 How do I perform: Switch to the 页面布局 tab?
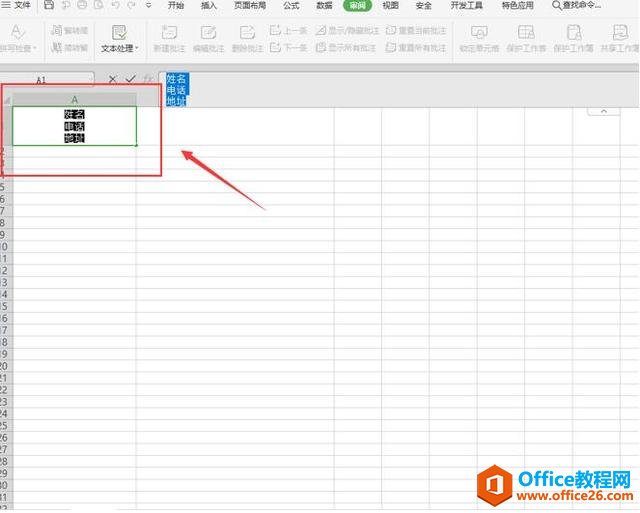click(x=250, y=5)
